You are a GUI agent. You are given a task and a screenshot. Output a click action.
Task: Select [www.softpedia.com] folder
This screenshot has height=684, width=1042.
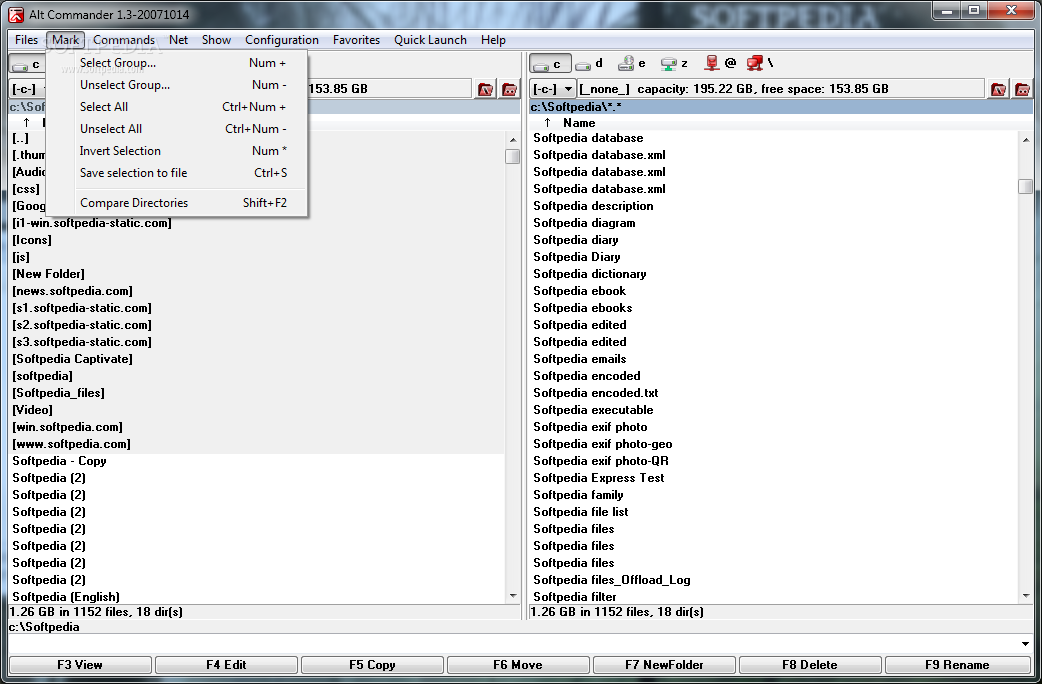72,444
